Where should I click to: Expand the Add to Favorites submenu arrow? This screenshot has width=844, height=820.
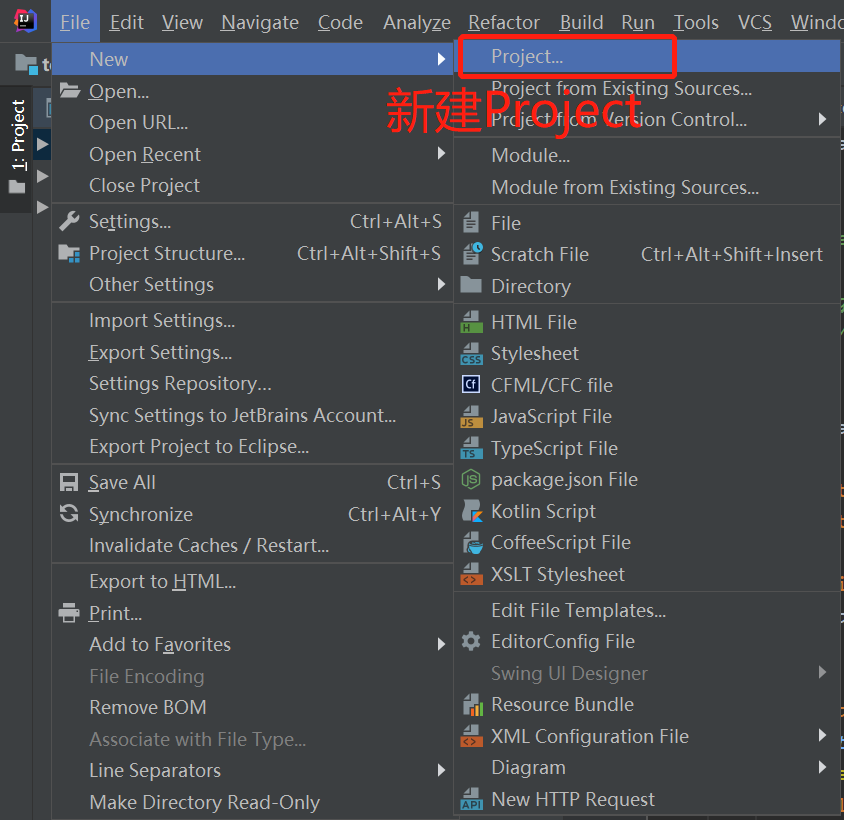441,644
